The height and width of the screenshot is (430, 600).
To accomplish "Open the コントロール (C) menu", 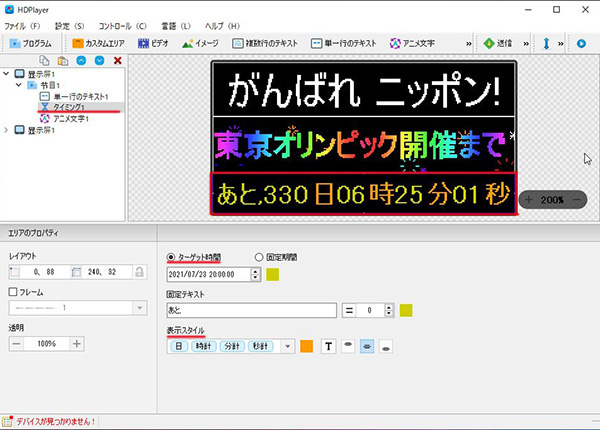I will (x=122, y=26).
